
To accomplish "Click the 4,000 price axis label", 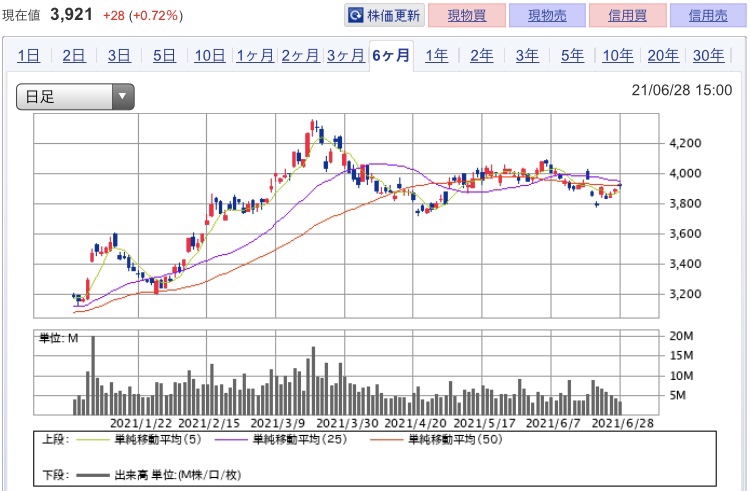I will pyautogui.click(x=685, y=173).
